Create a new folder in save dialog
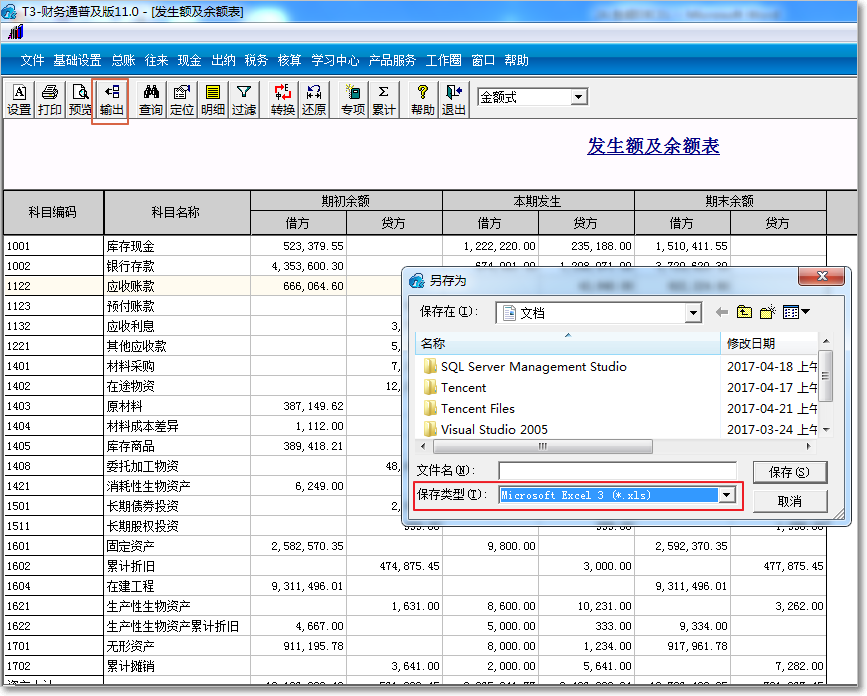Viewport: 867px width, 696px height. coord(768,313)
